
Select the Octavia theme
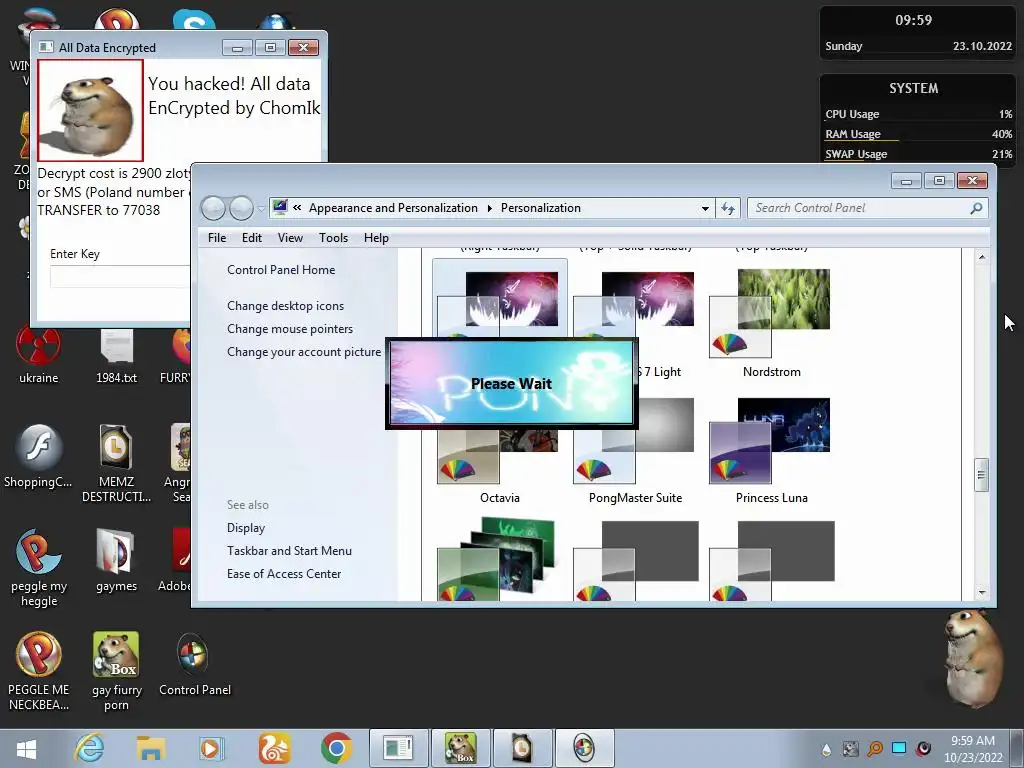click(x=500, y=464)
